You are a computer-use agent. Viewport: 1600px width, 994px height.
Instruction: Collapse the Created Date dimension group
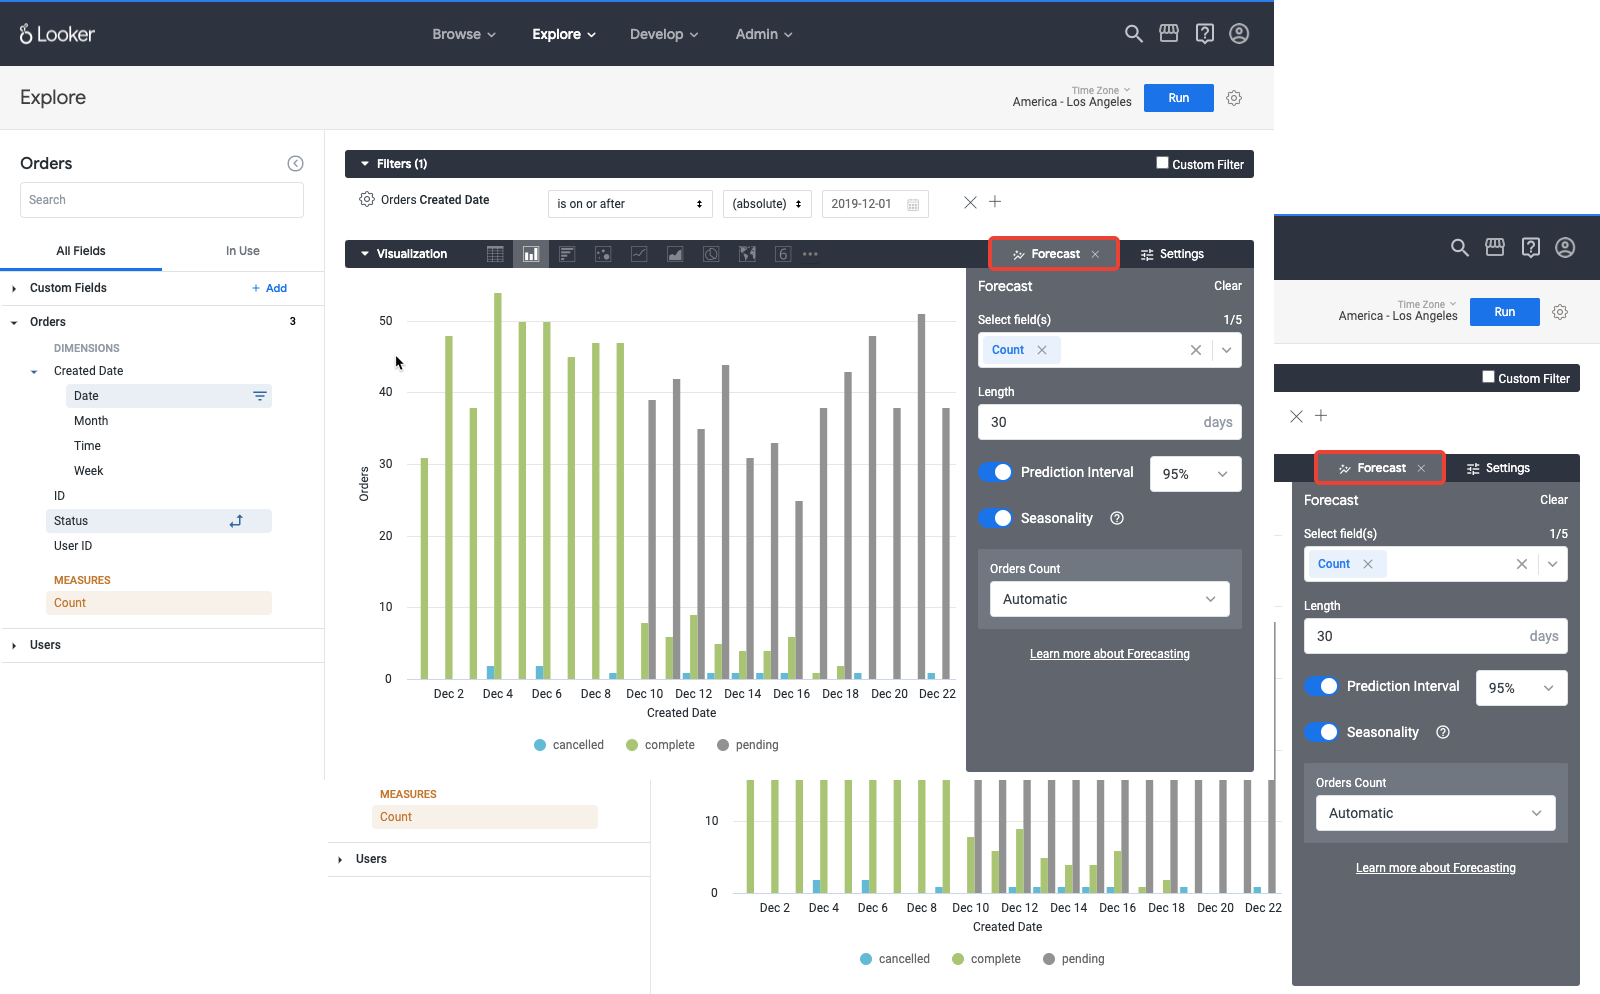click(34, 372)
